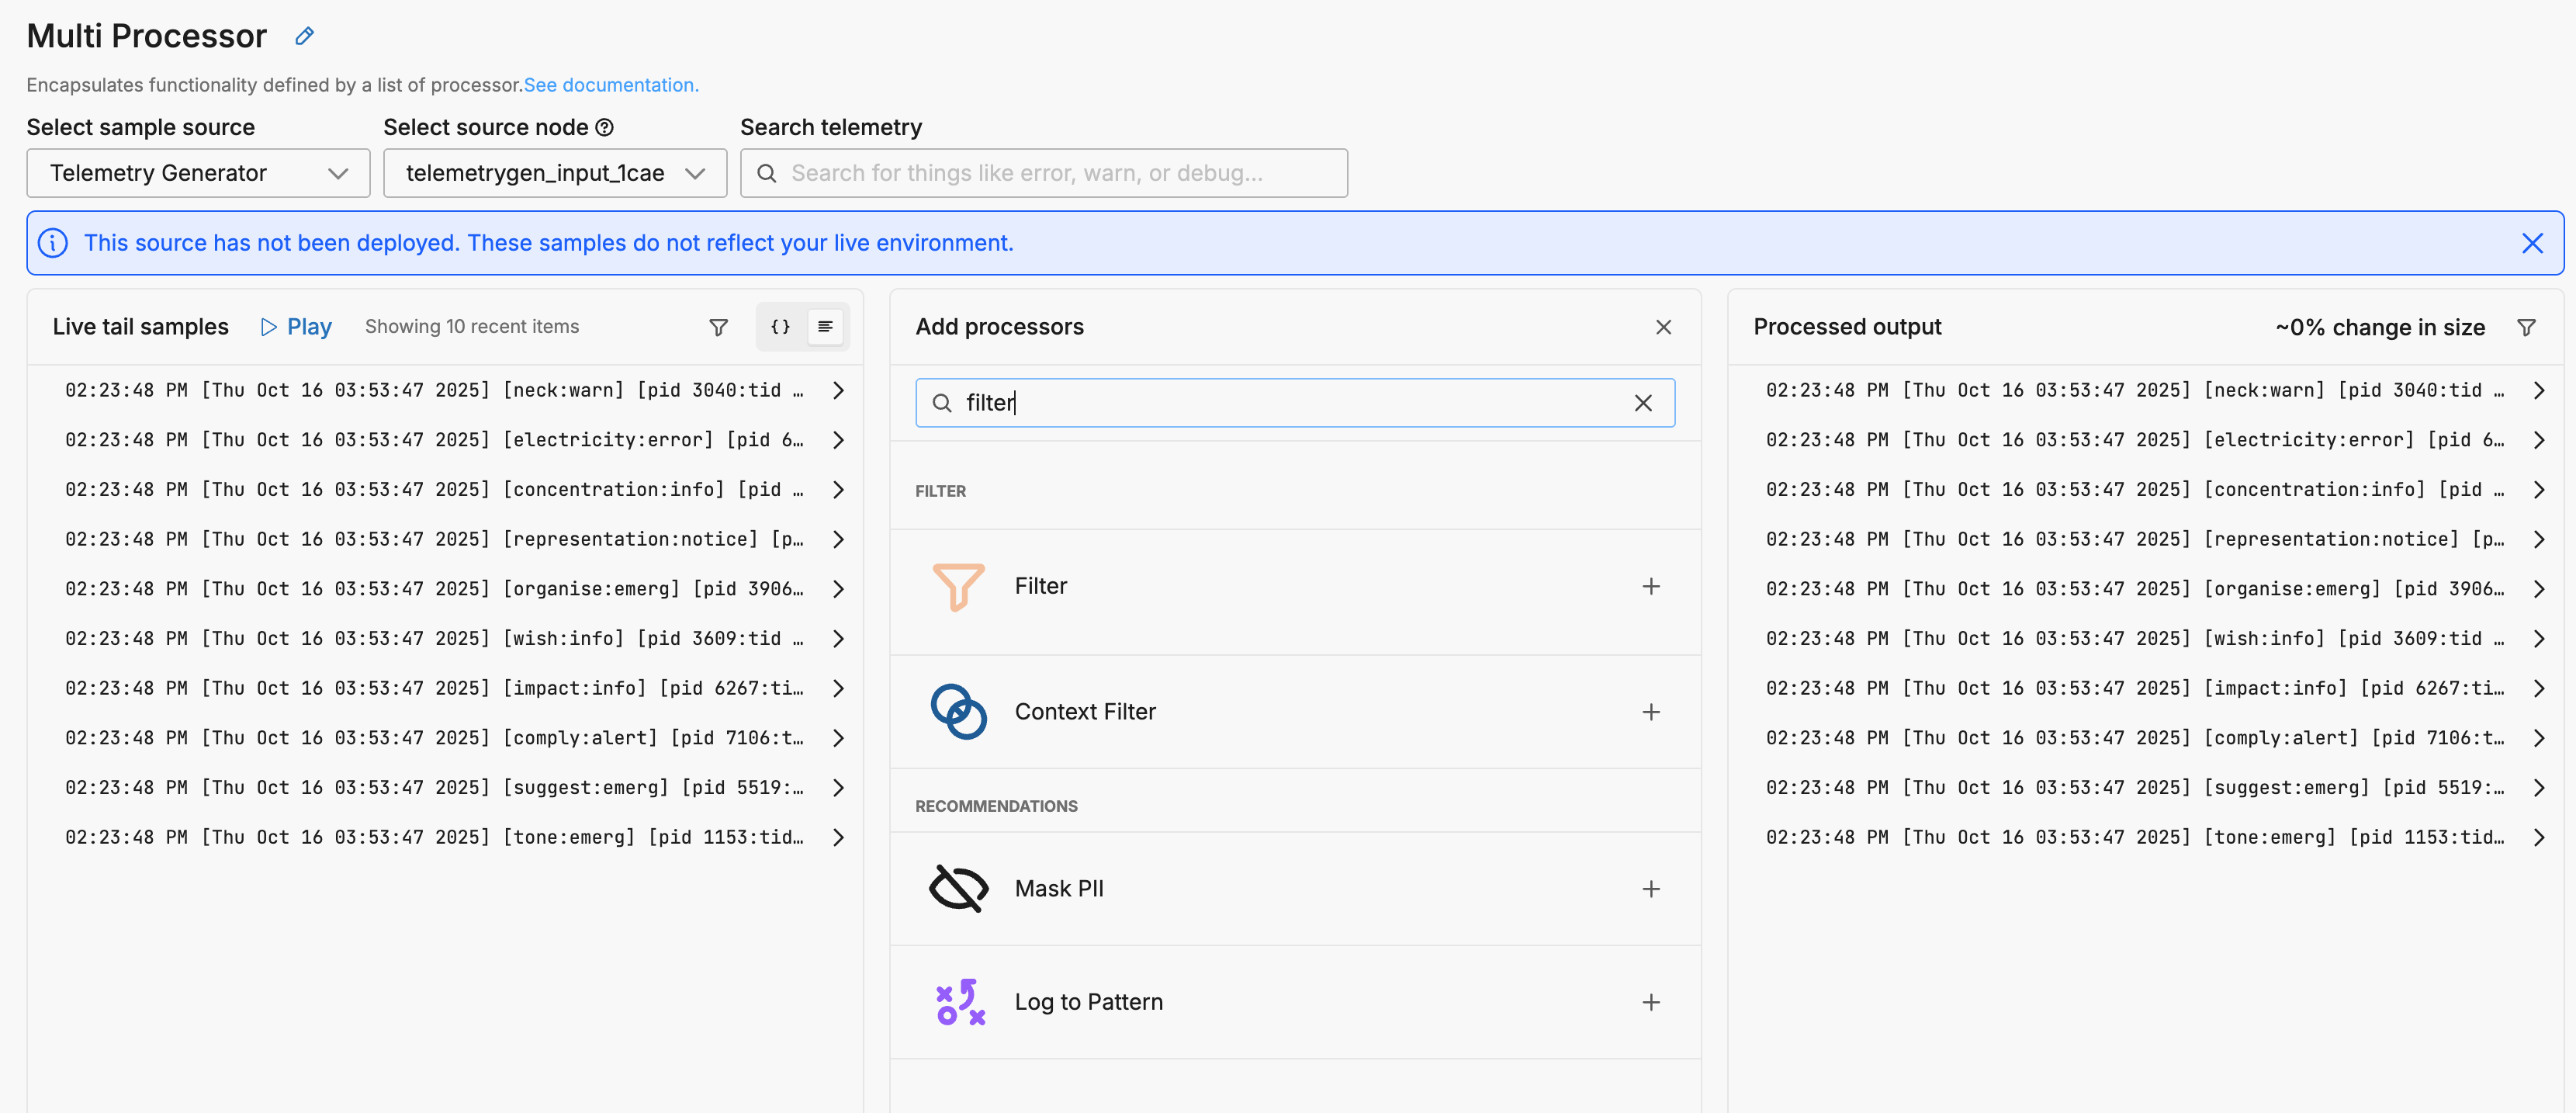Click the pencil icon to rename Multi Processor
The height and width of the screenshot is (1113, 2576).
click(x=305, y=37)
